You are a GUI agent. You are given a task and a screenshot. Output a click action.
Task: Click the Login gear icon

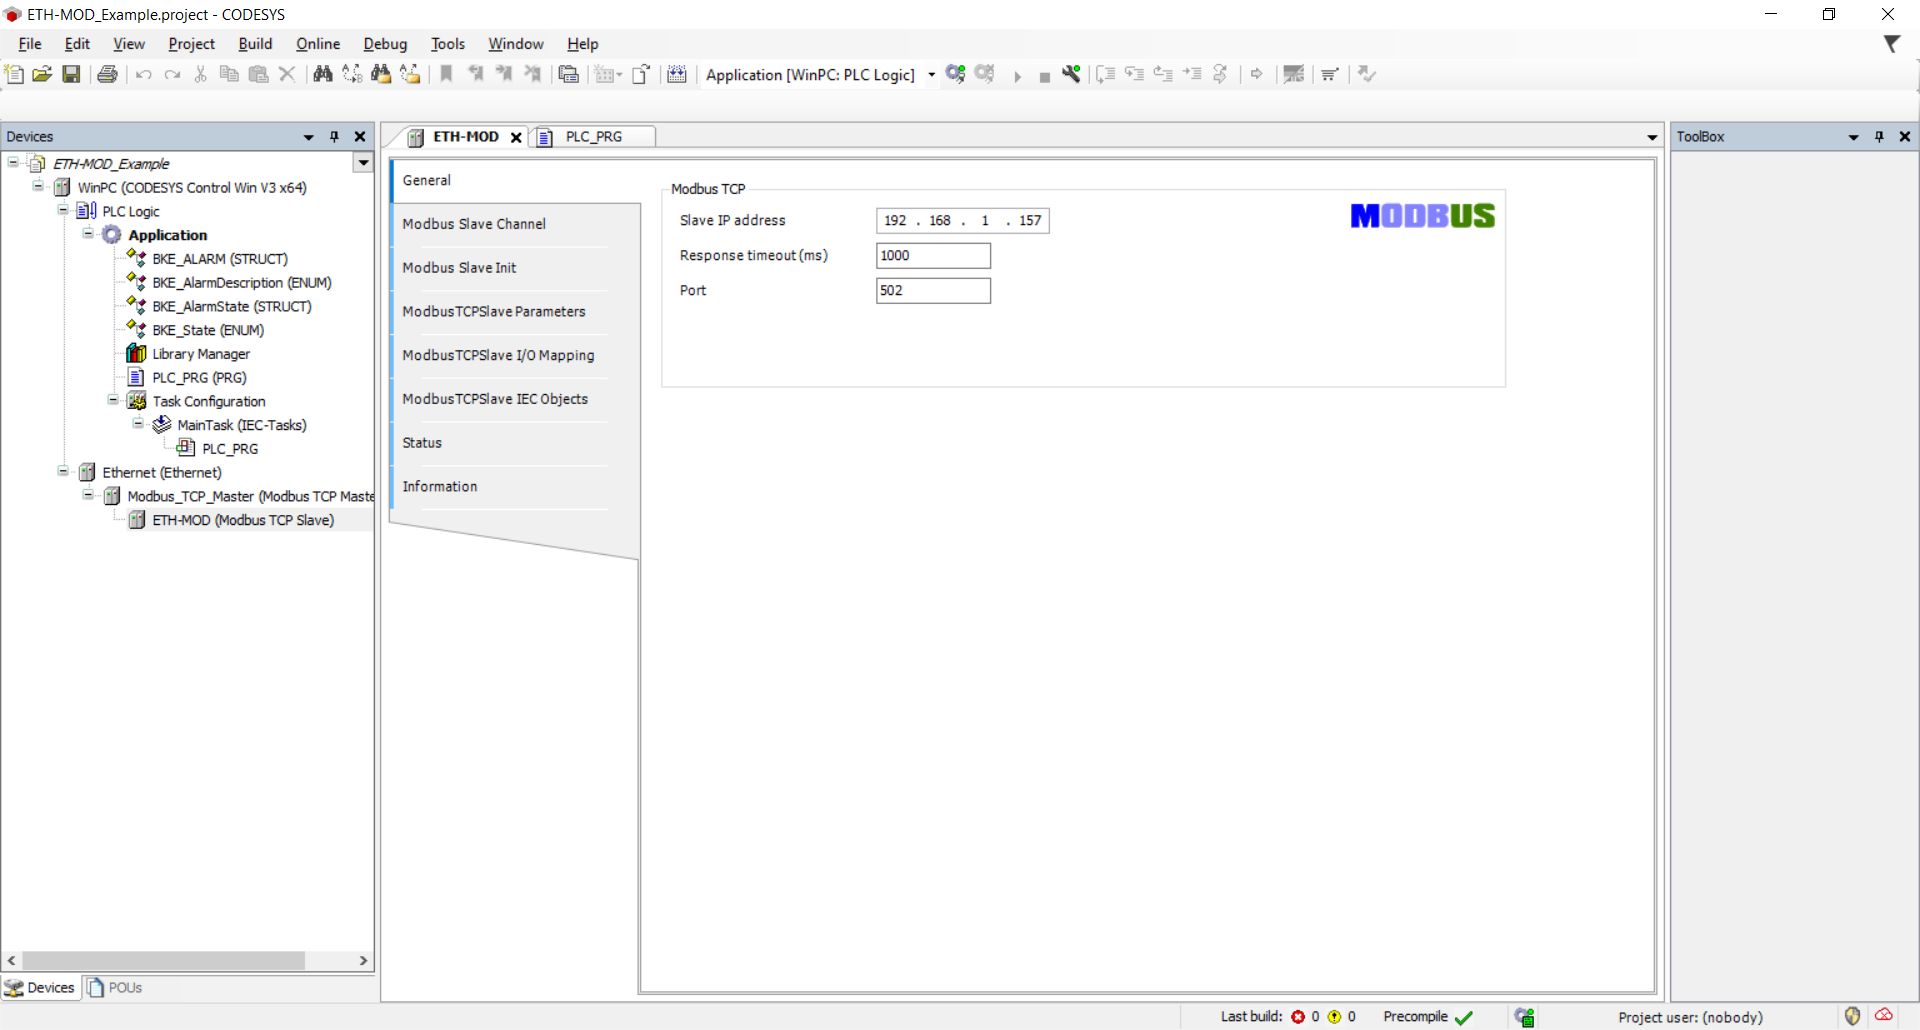pos(955,74)
